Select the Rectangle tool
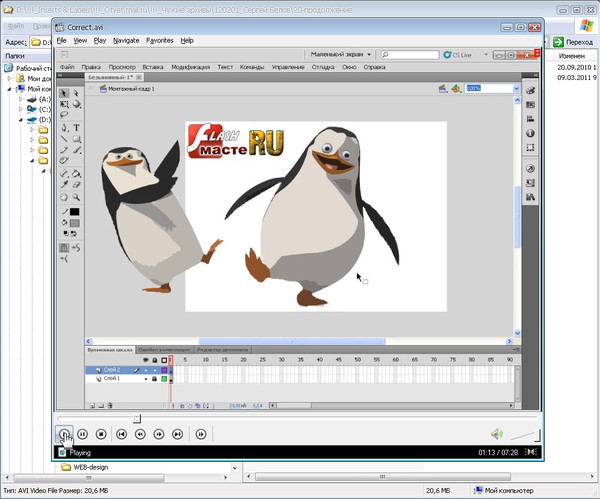This screenshot has width=600, height=499. pyautogui.click(x=77, y=139)
